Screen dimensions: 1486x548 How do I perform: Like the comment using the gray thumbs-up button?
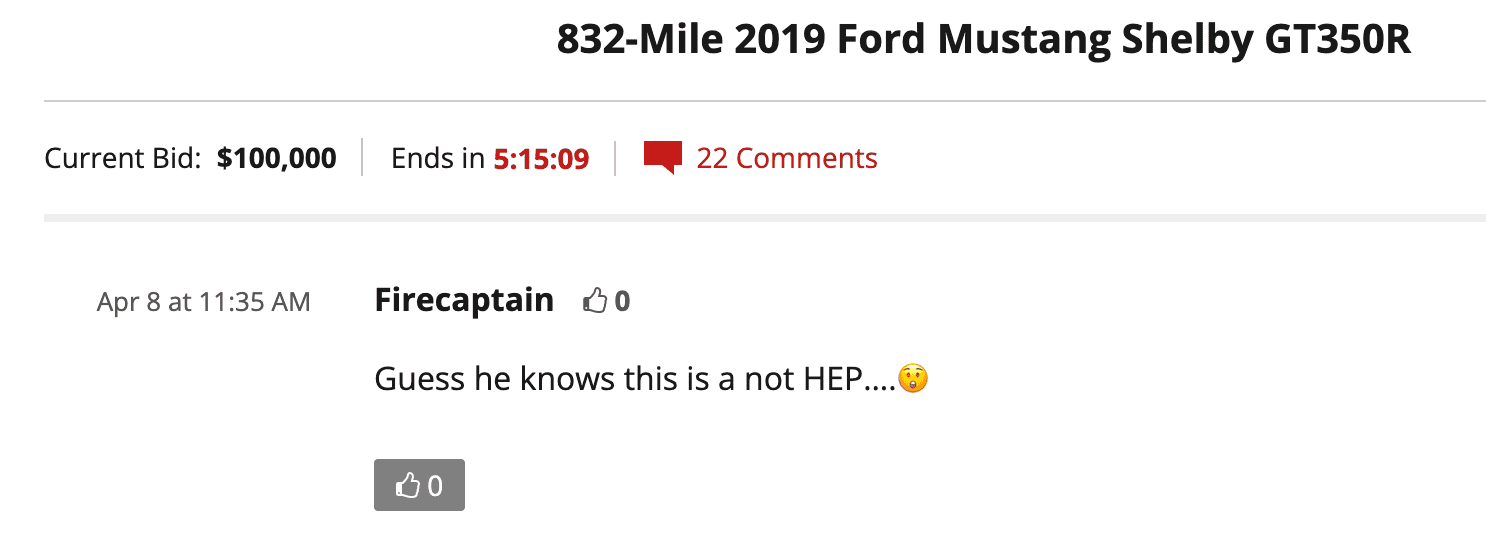click(x=419, y=485)
